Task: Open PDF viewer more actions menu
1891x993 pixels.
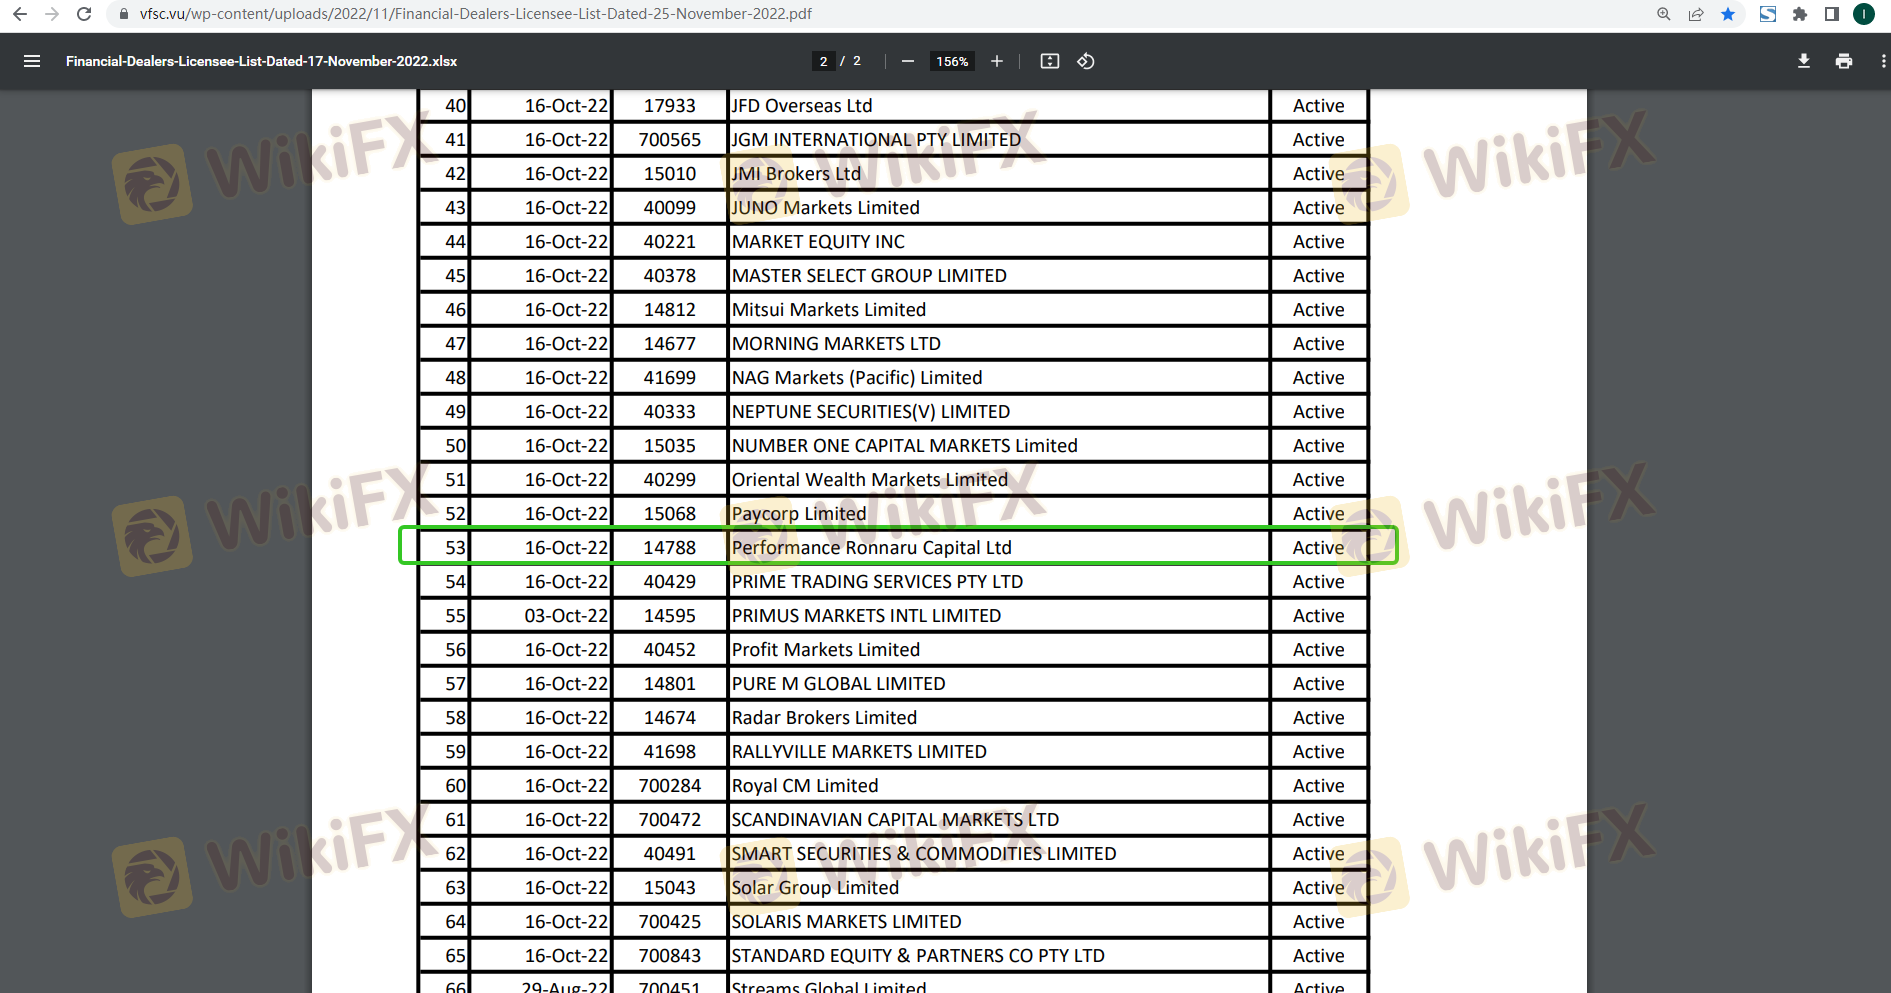Action: [1883, 61]
